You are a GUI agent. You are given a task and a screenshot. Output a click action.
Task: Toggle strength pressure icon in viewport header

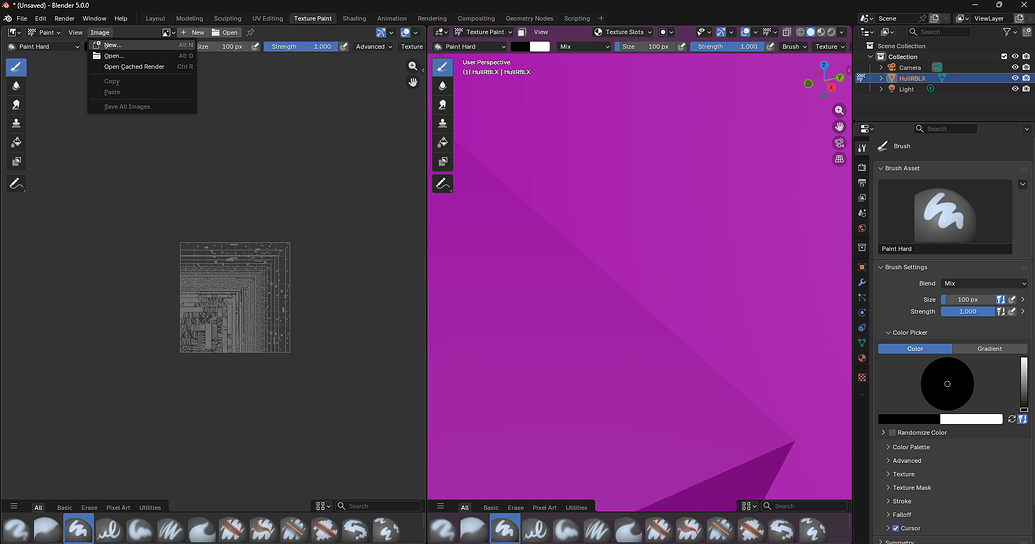click(770, 46)
